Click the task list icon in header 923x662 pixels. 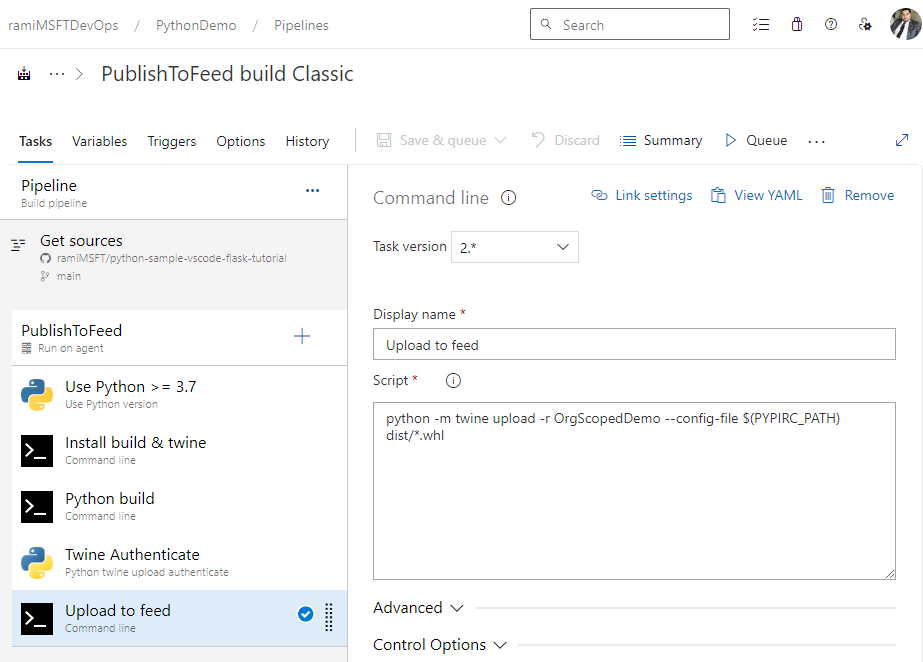[x=761, y=25]
